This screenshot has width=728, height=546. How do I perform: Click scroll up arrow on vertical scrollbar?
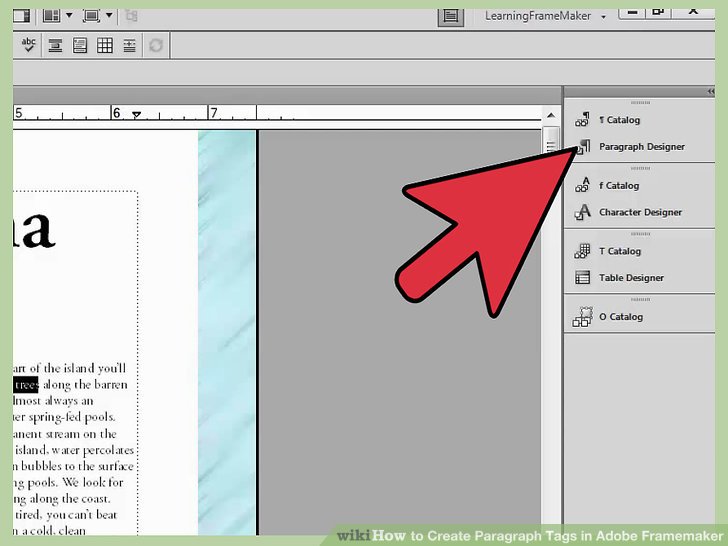tap(550, 112)
